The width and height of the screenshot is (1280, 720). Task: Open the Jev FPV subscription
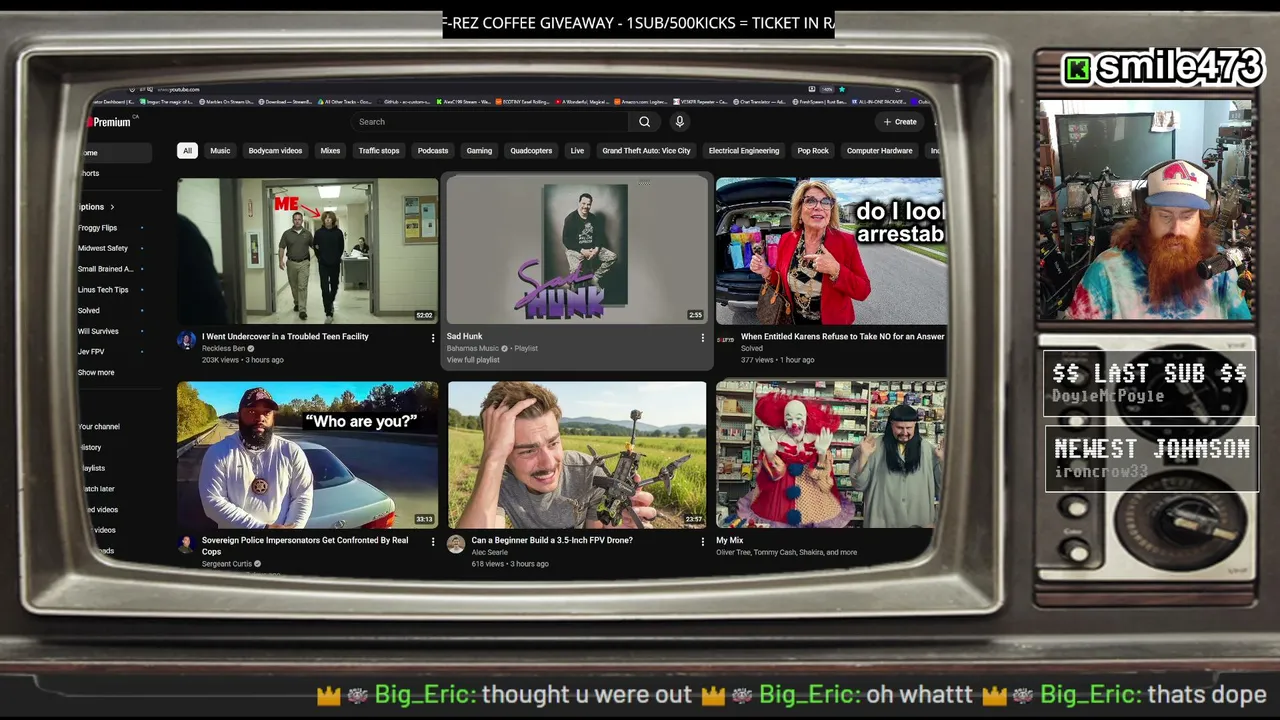point(91,352)
